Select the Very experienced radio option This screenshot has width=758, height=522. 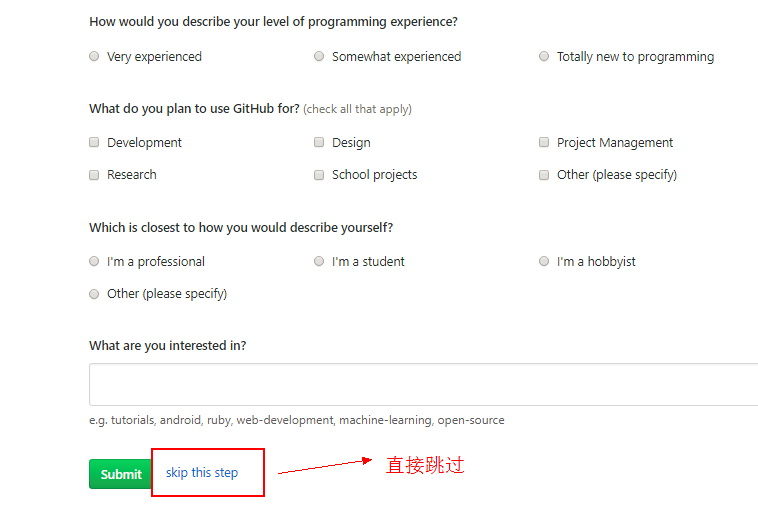(94, 57)
